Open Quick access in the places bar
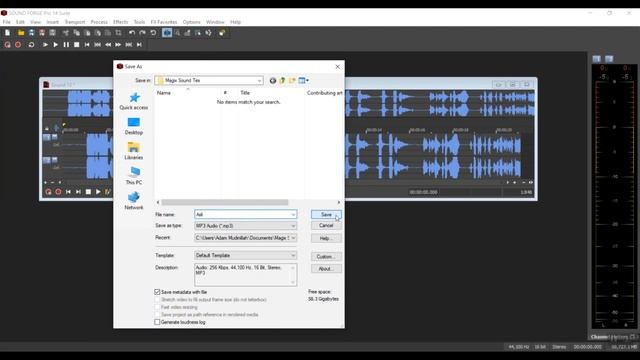The image size is (640, 360). (x=134, y=101)
